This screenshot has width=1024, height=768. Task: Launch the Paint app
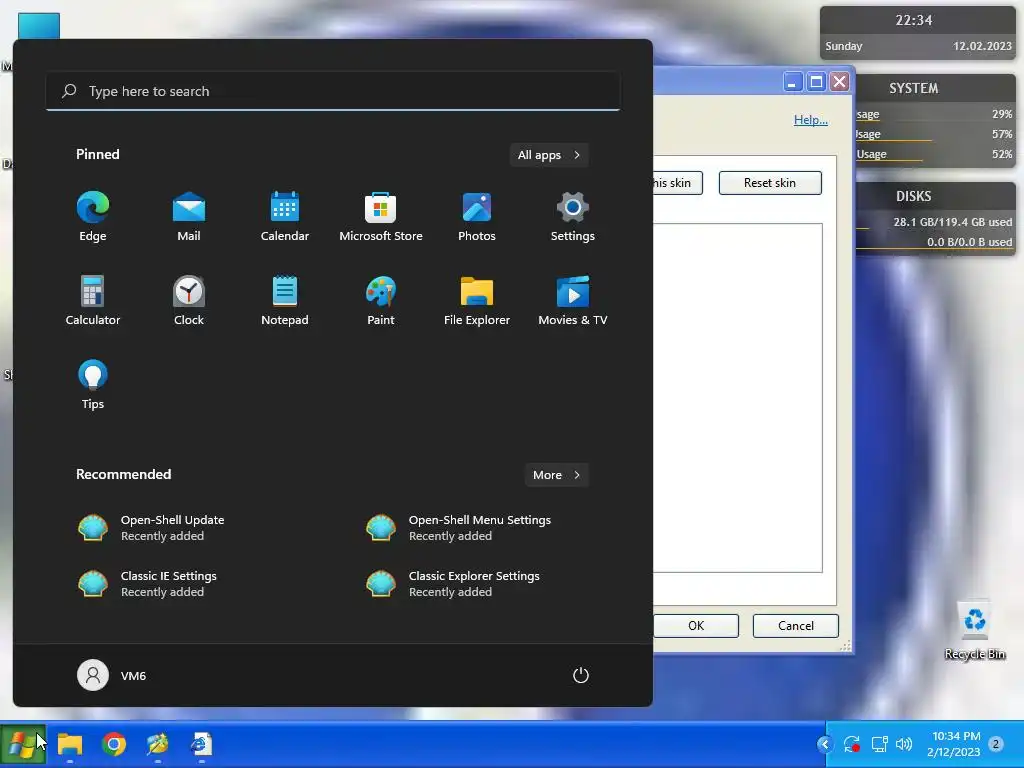[x=381, y=300]
